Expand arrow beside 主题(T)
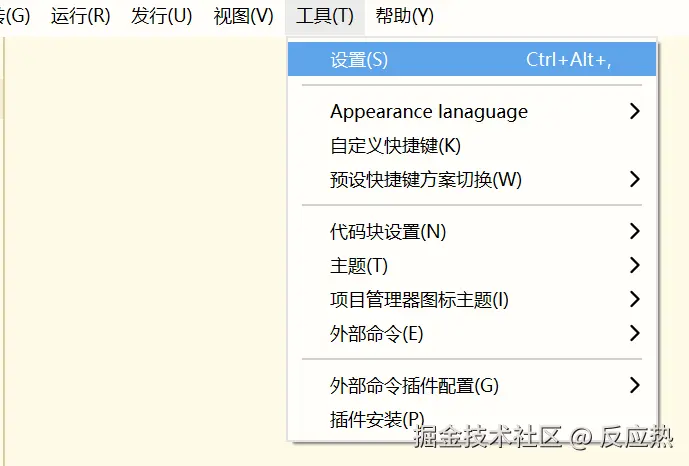Screen dimensions: 689x466 pos(635,266)
